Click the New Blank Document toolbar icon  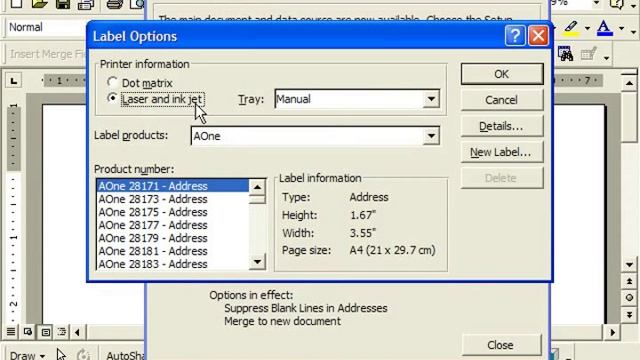point(16,4)
